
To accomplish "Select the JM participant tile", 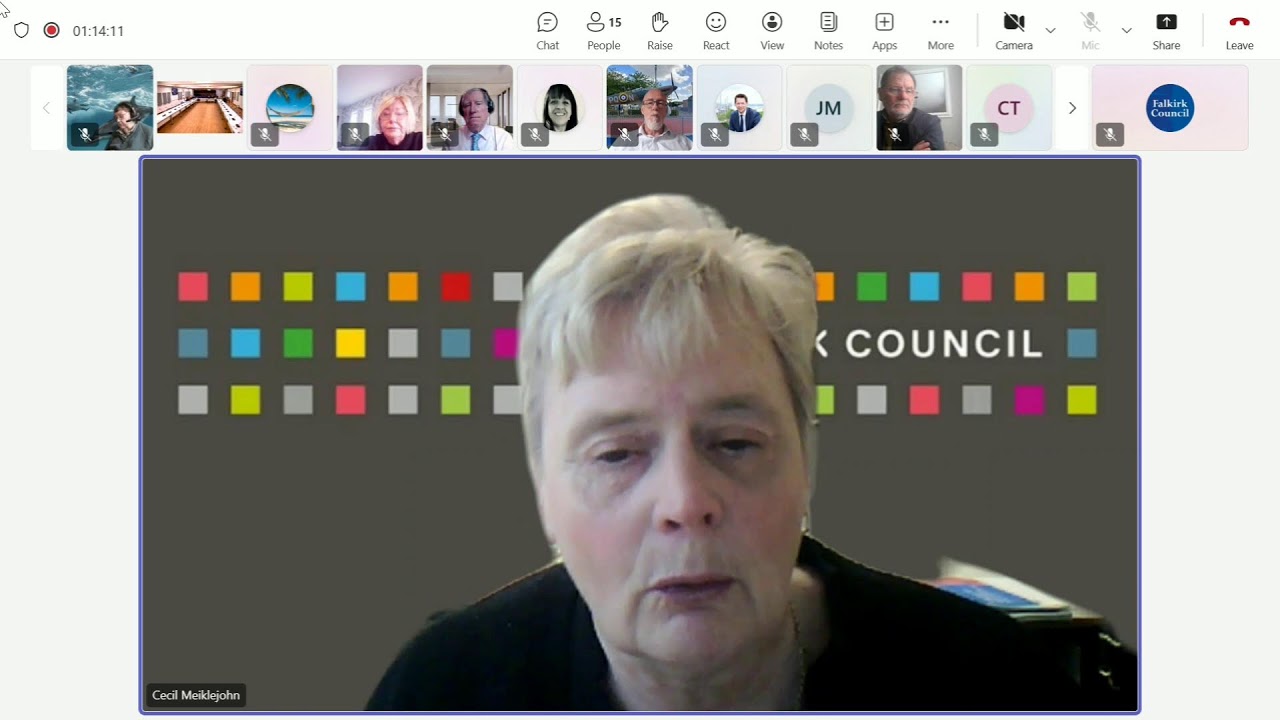I will [829, 108].
